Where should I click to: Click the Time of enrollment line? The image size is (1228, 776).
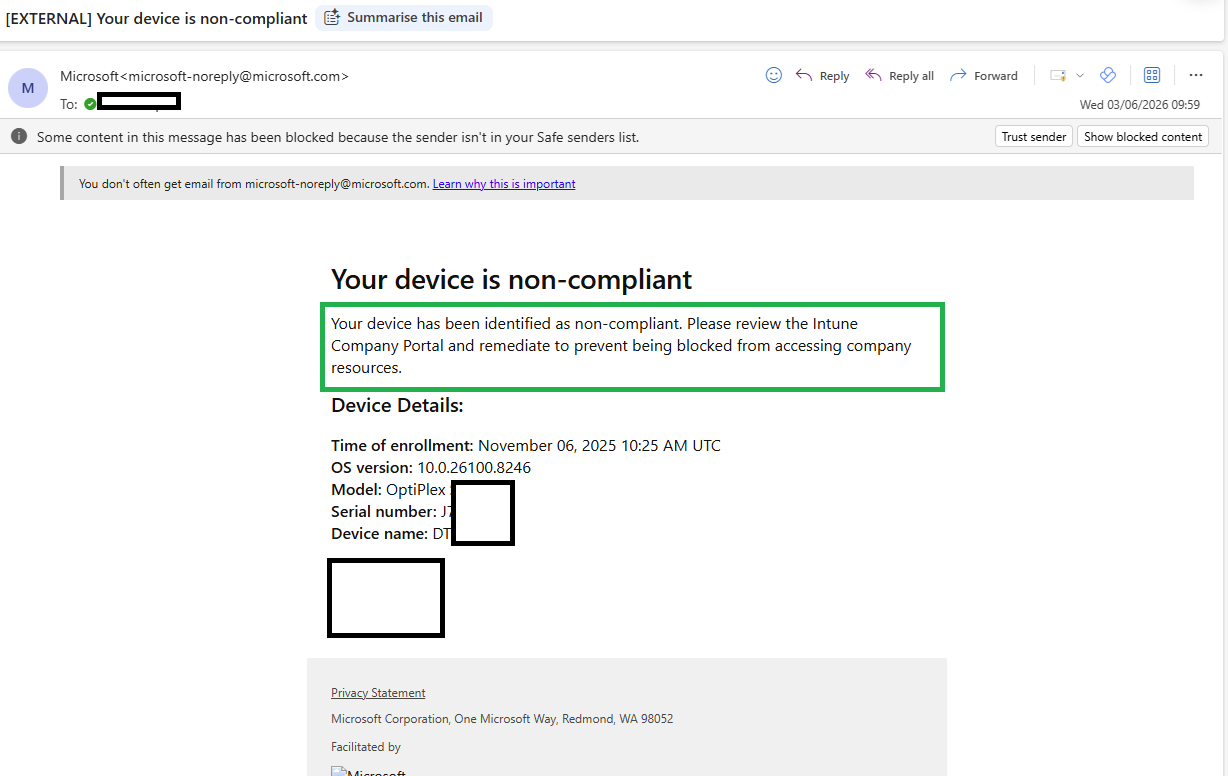tap(526, 446)
